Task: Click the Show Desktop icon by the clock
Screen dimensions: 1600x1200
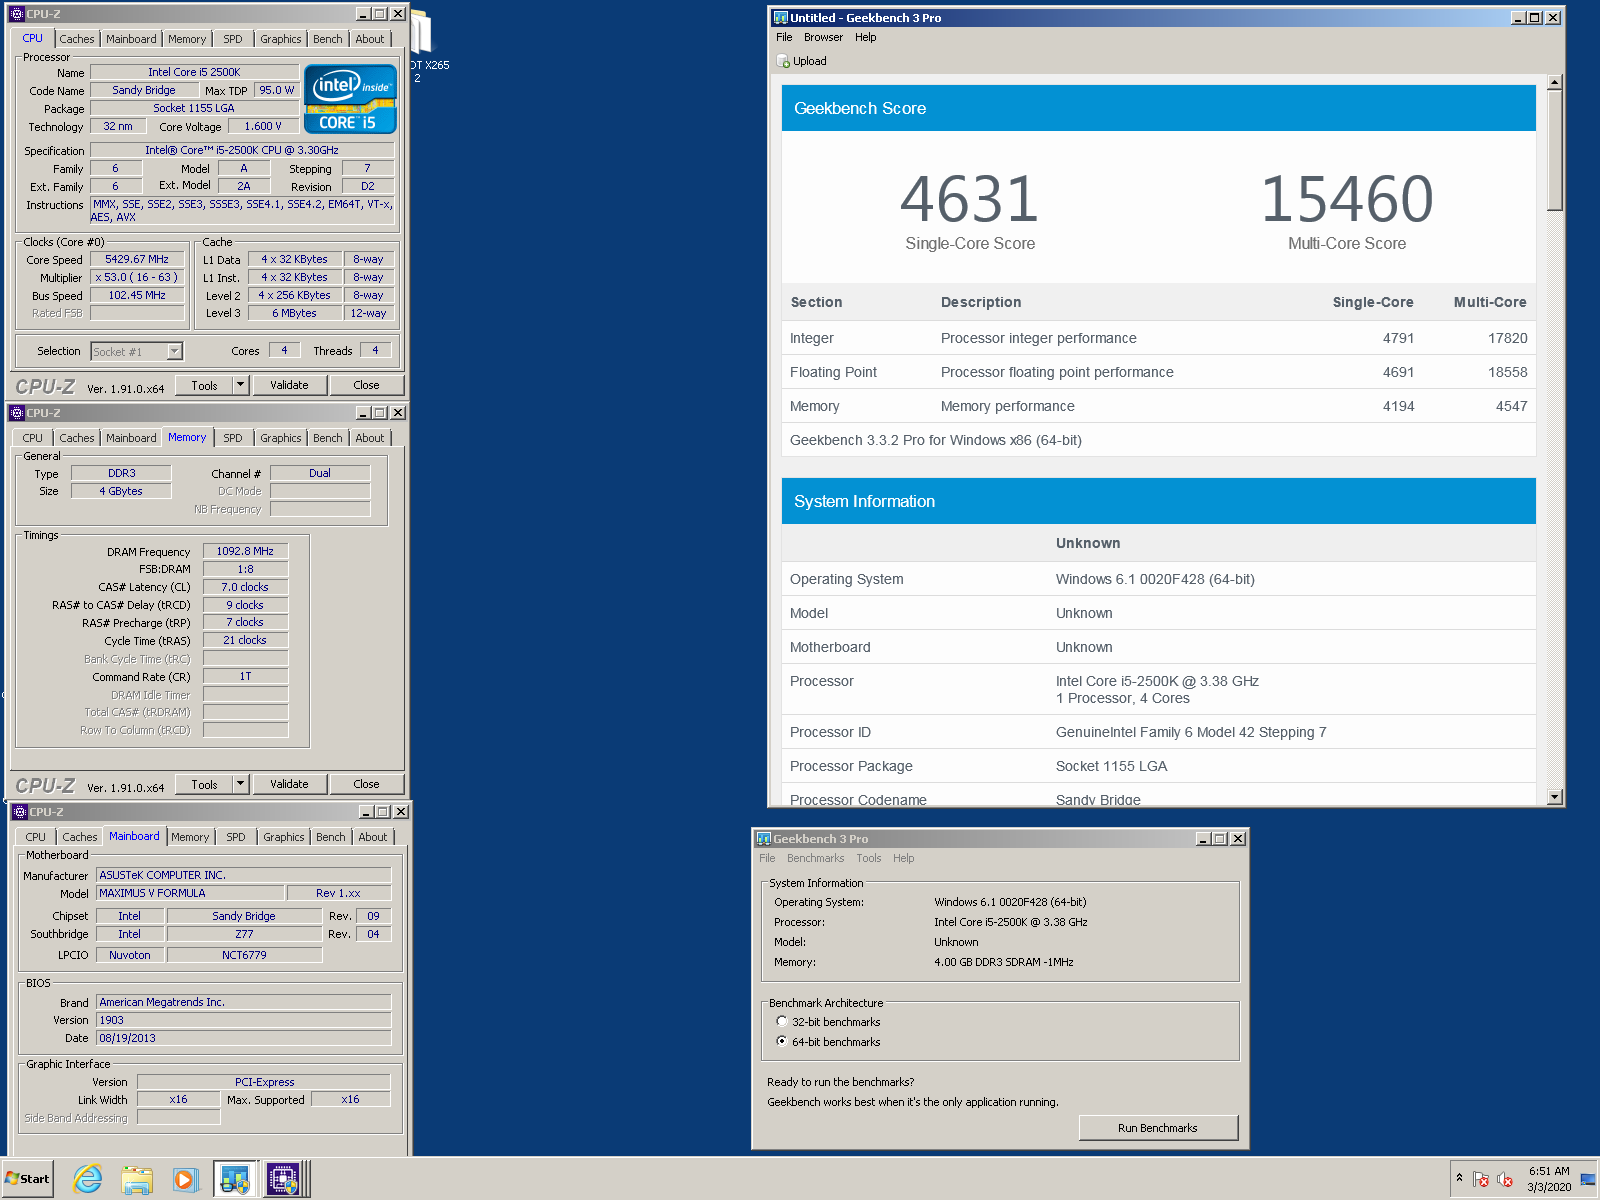Action: click(x=1588, y=1179)
